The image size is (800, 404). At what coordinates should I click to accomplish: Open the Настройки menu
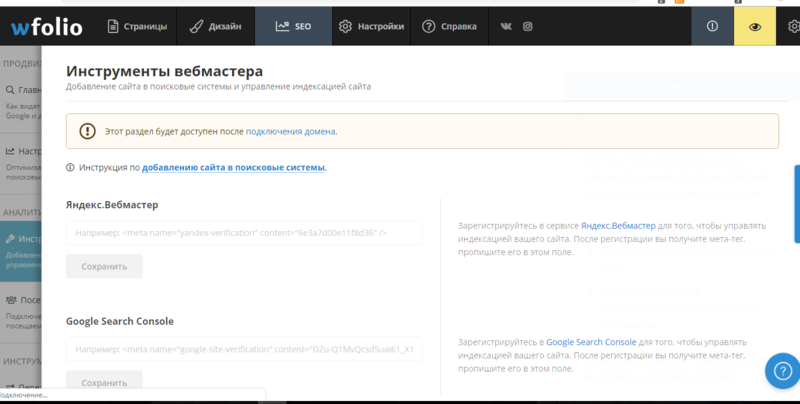click(371, 26)
